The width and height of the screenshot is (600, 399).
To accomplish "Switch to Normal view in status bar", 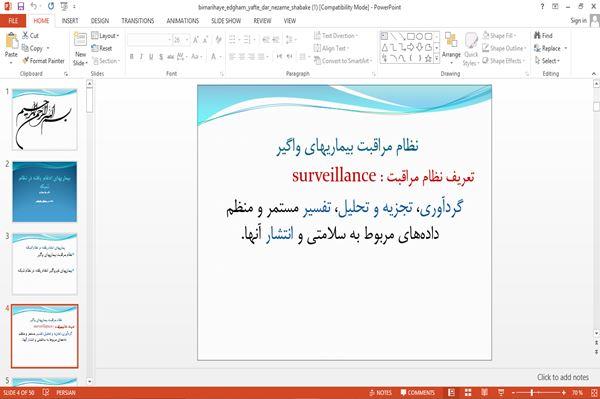I will (452, 393).
